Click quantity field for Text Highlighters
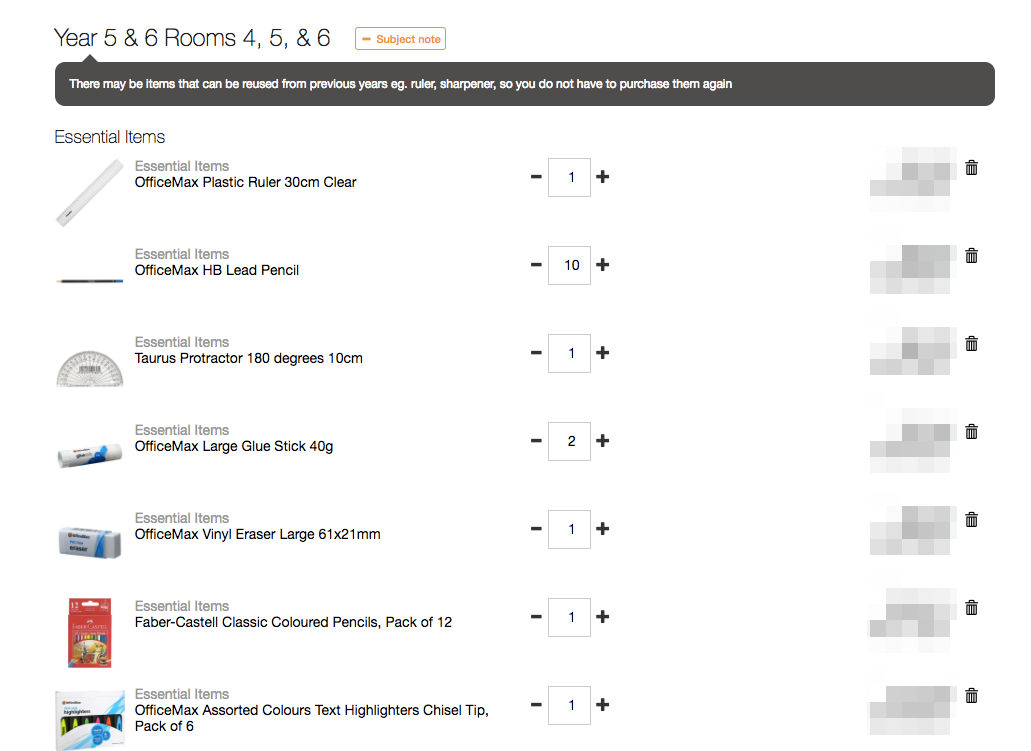Viewport: 1031px width, 751px height. click(569, 706)
